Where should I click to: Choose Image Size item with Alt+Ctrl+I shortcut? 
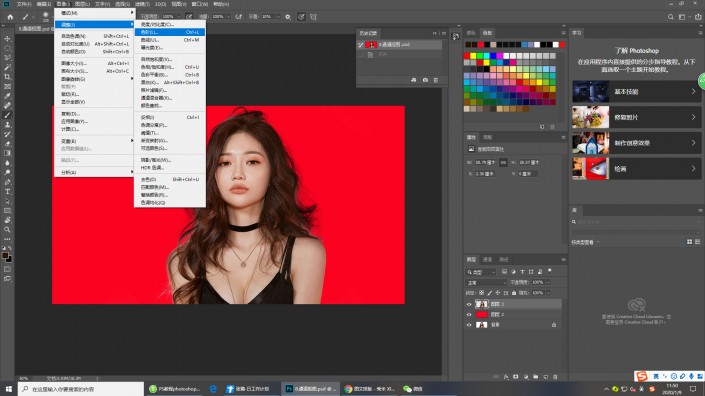point(94,63)
